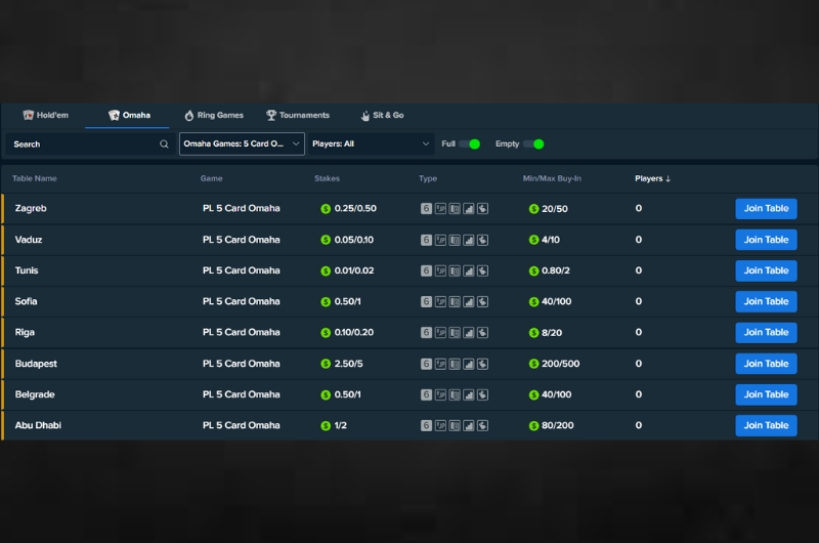Click the stairs chart icon in Vaduz row

click(469, 240)
